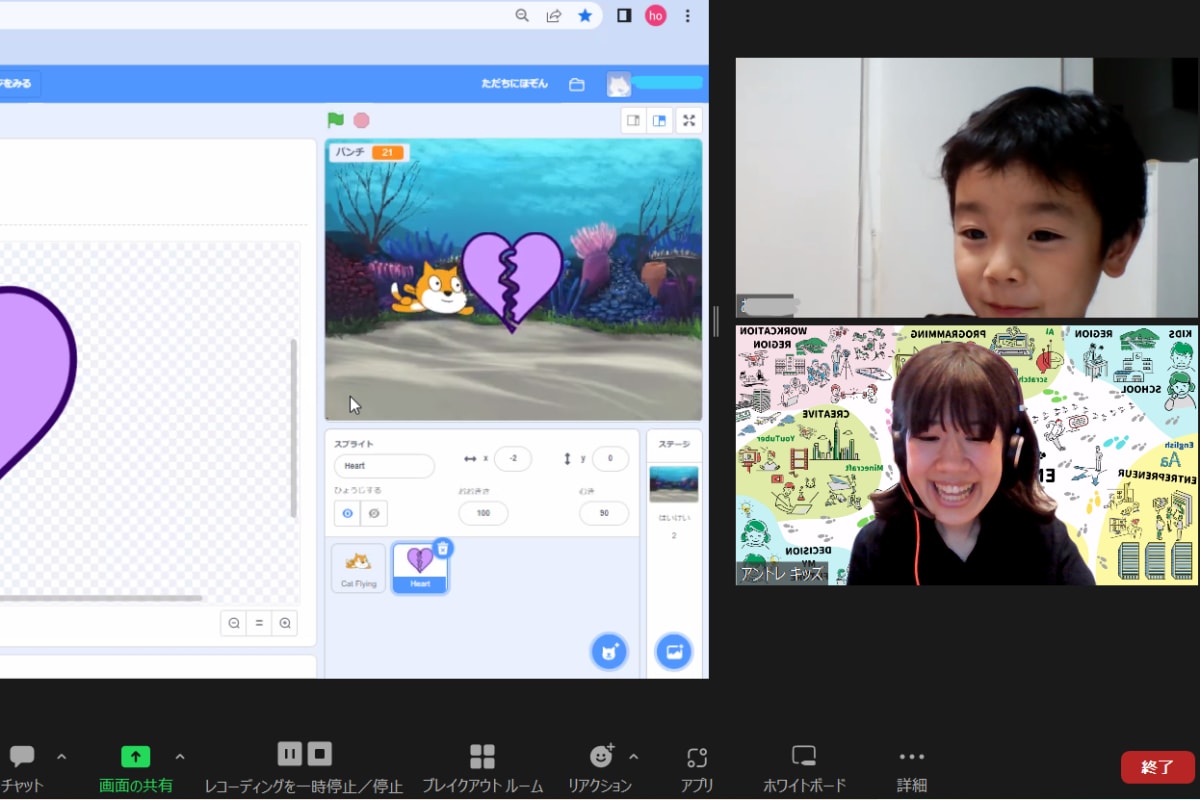
Task: Pause the Zoom recording
Action: (290, 754)
